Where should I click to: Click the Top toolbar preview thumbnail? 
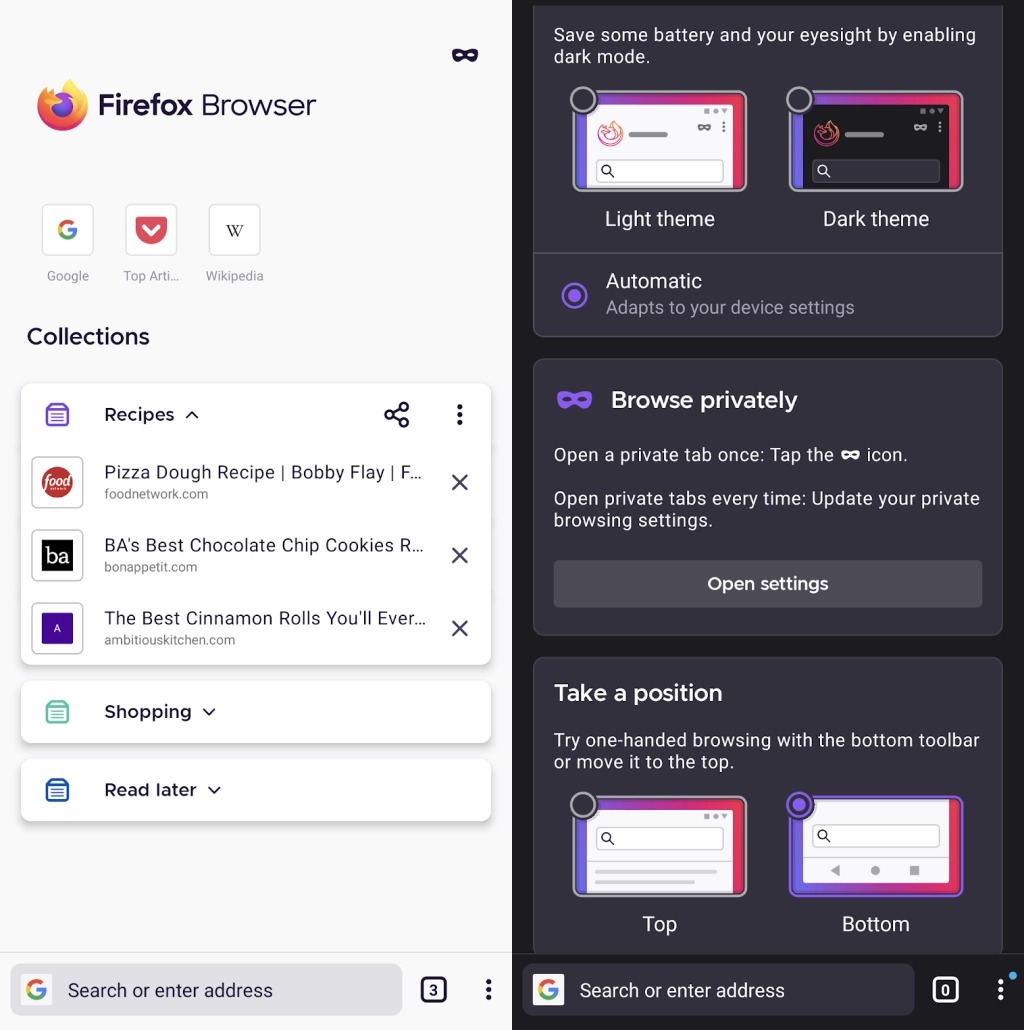(x=660, y=846)
